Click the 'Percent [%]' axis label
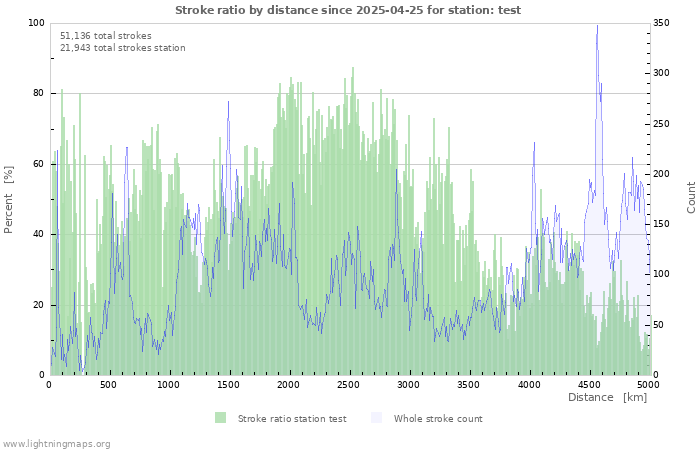The width and height of the screenshot is (700, 450). [8, 200]
